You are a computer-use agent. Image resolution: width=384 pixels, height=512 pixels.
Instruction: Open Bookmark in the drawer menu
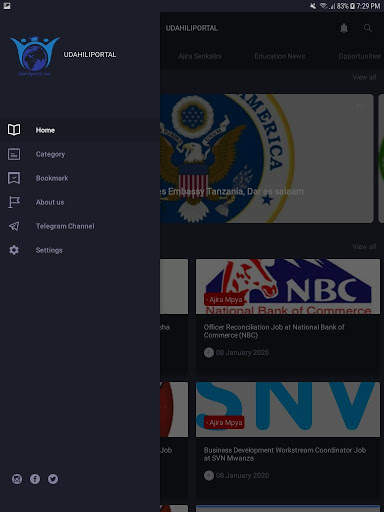(x=80, y=178)
